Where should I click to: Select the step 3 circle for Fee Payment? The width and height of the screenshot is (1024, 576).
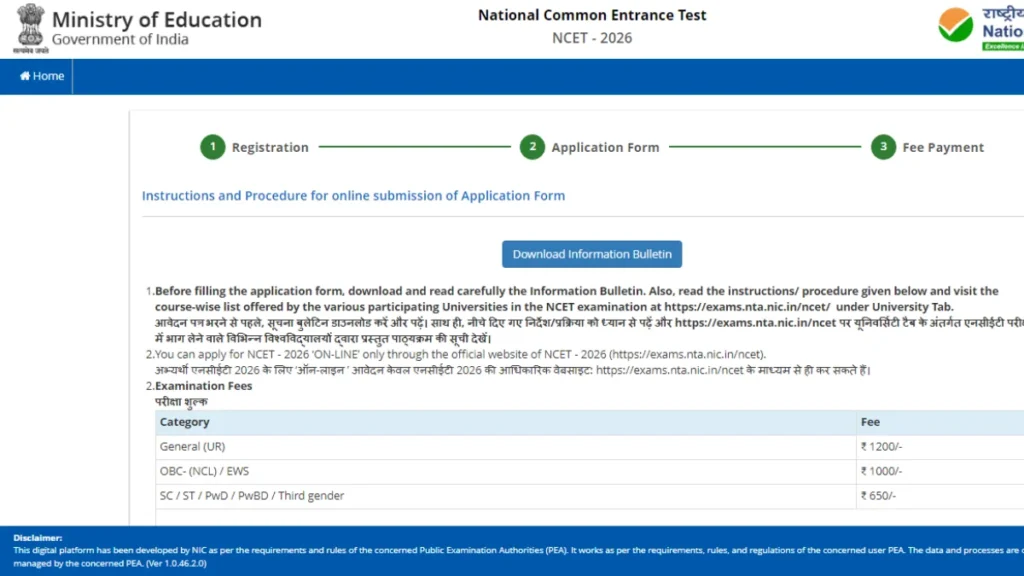pos(882,147)
